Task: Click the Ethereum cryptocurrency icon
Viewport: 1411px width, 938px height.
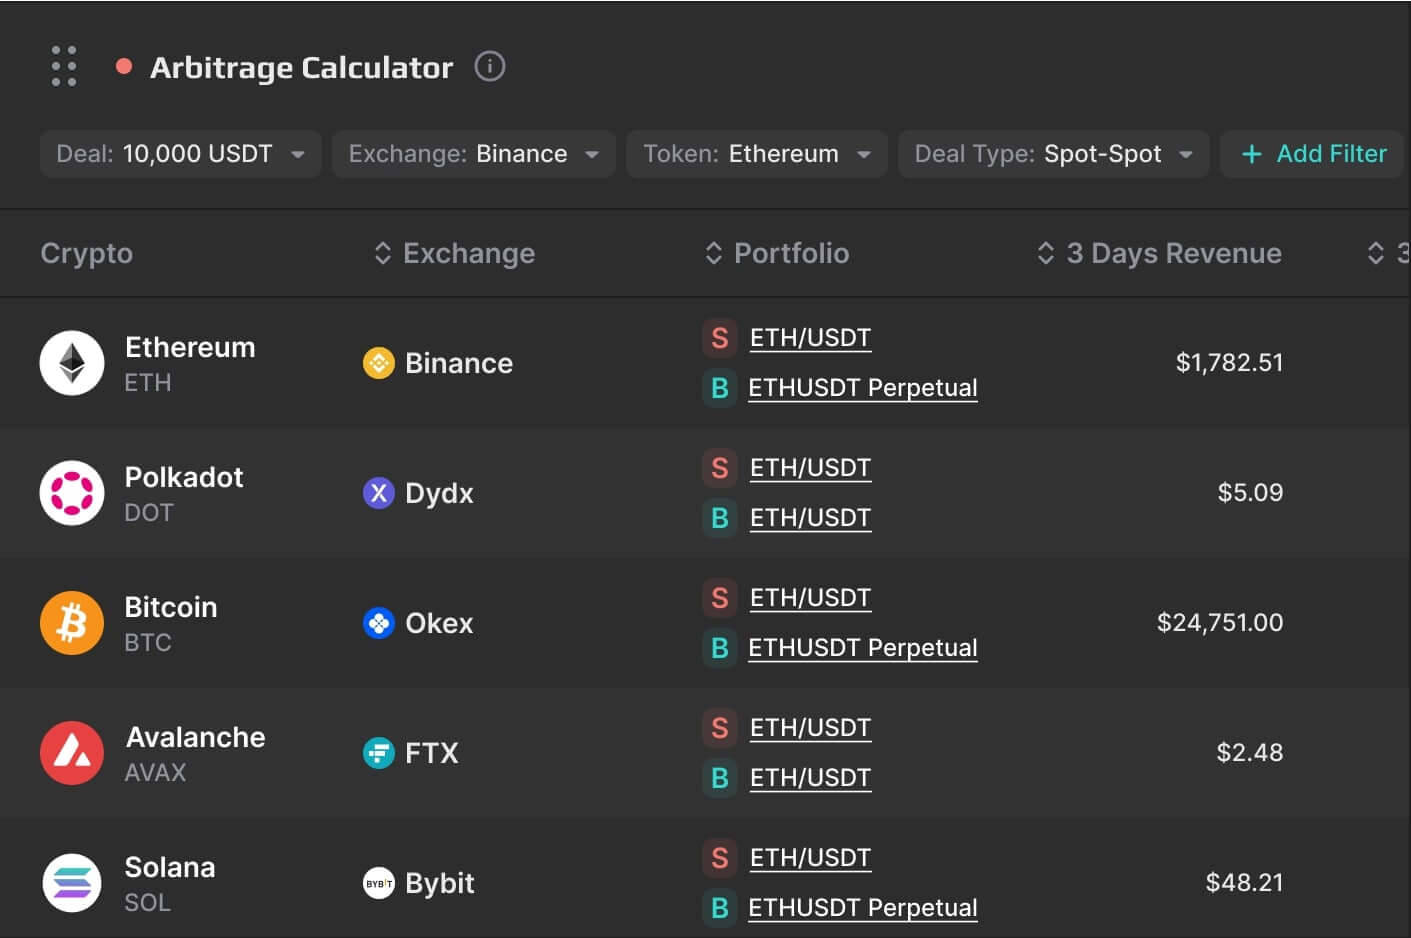Action: click(x=71, y=362)
